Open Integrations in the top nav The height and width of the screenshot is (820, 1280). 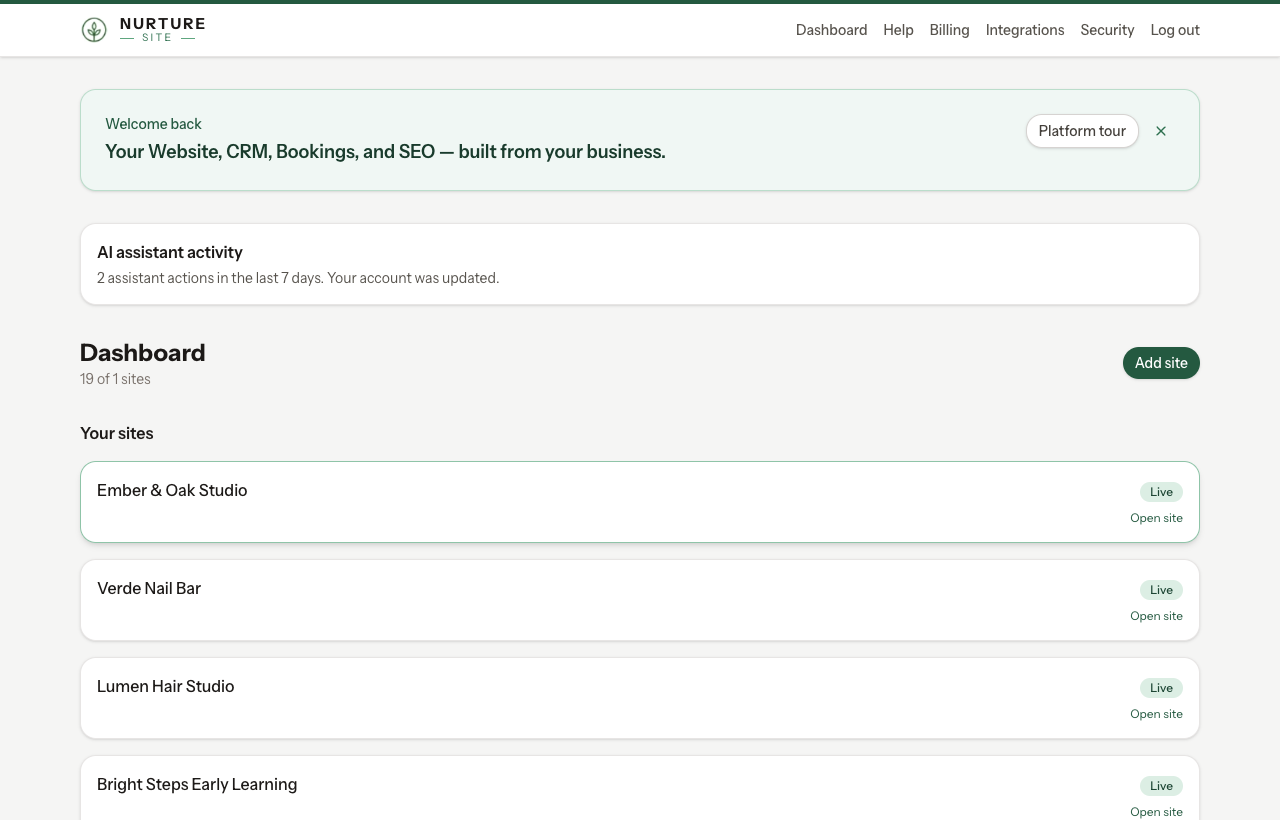pyautogui.click(x=1025, y=30)
